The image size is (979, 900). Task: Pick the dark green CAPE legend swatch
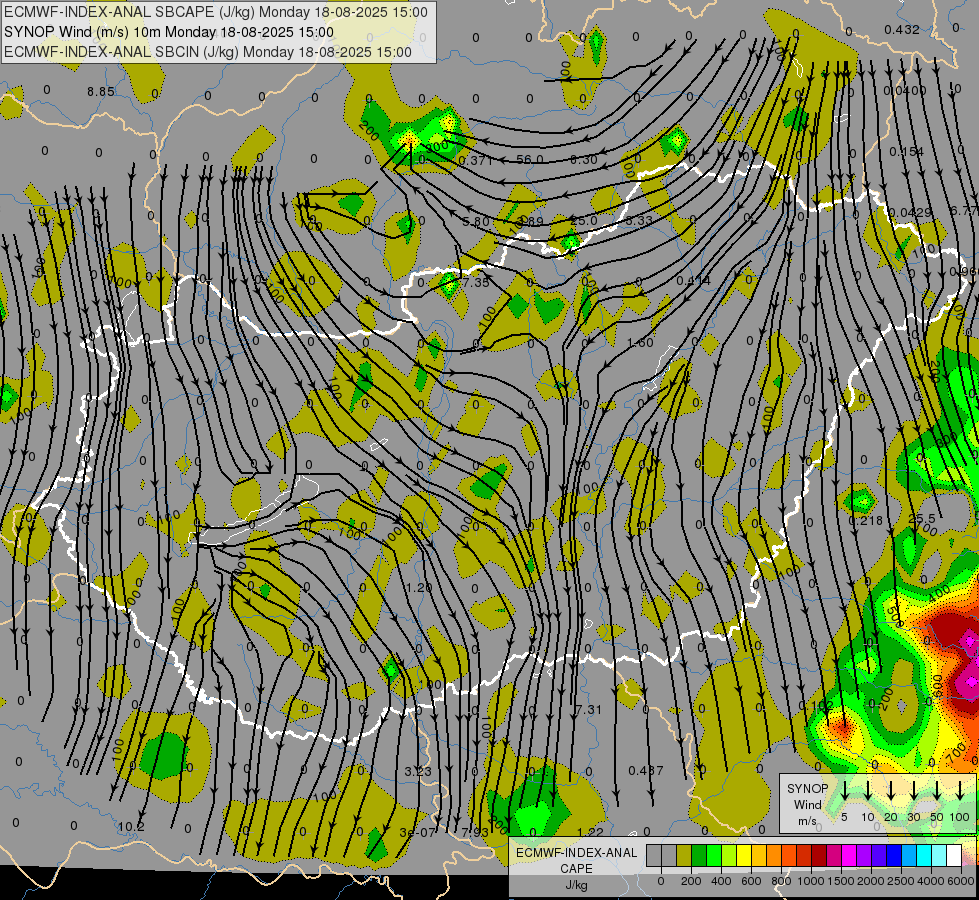click(699, 856)
